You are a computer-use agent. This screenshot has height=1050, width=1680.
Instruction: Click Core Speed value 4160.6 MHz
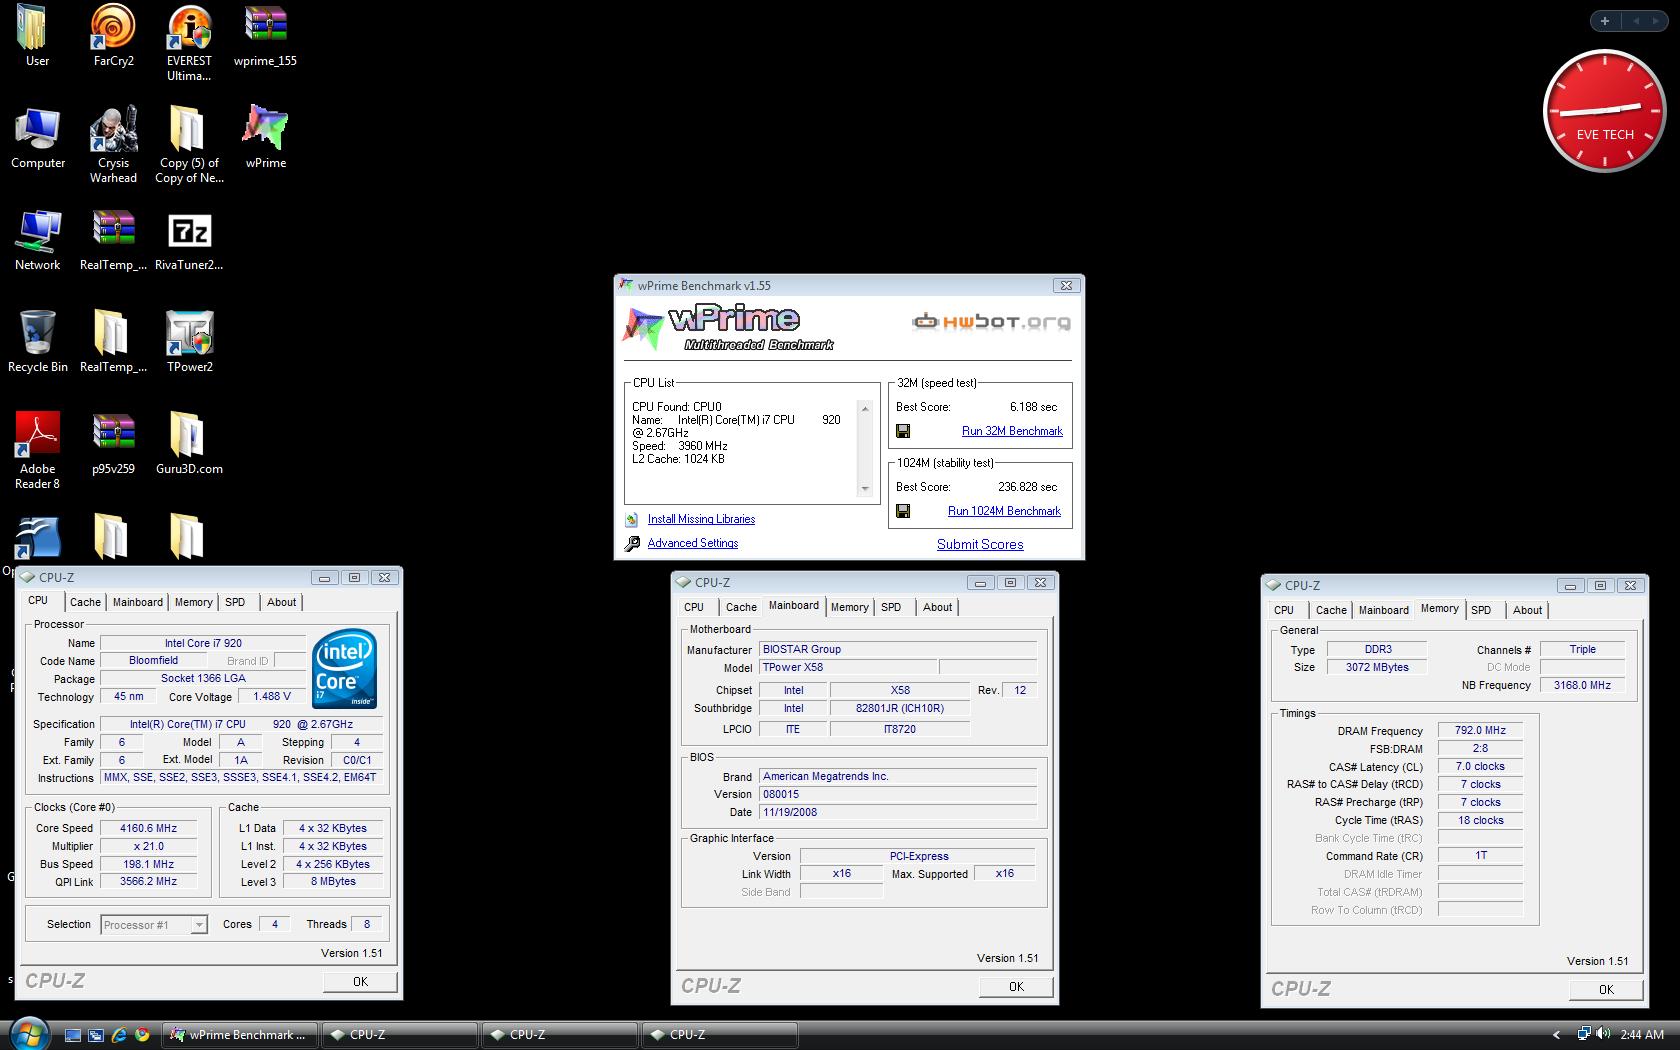tap(148, 828)
